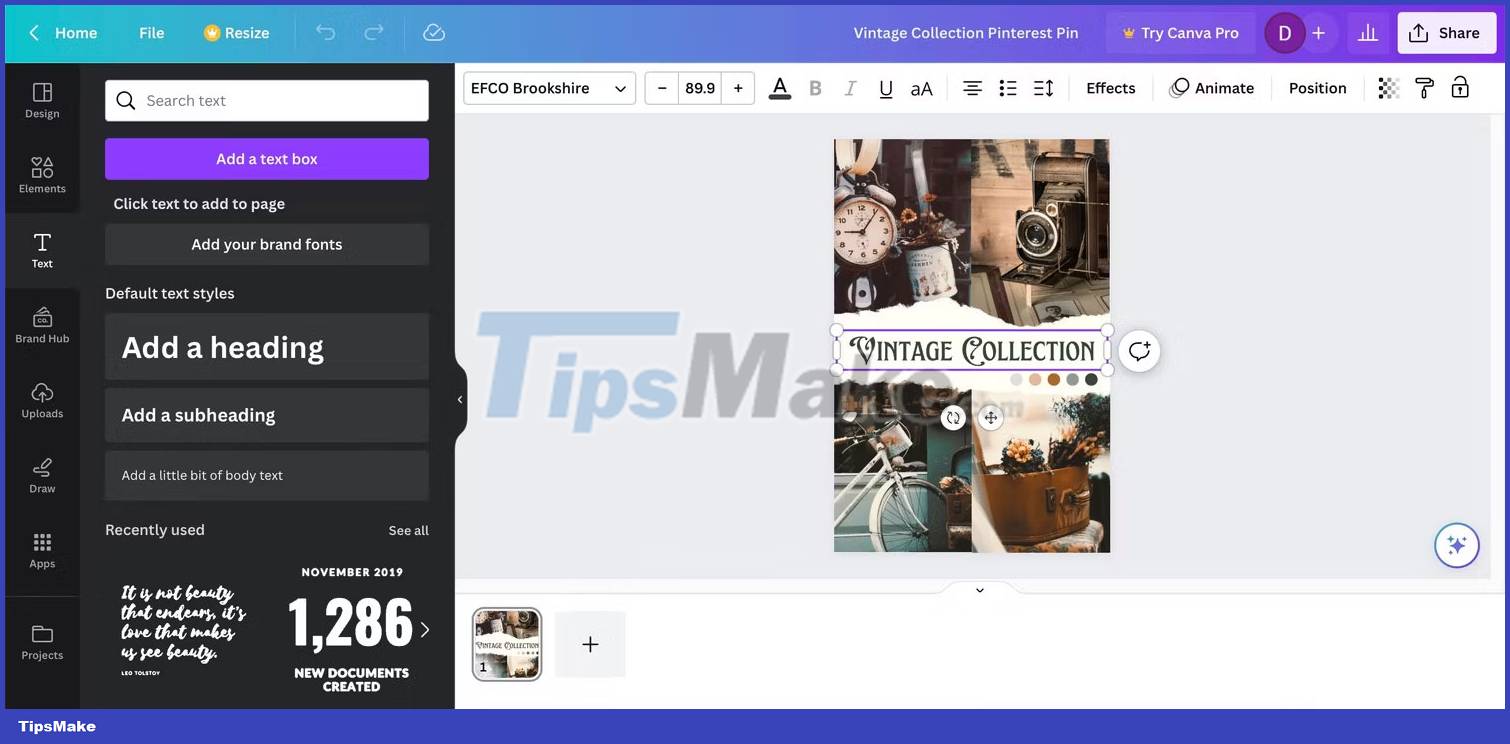The image size is (1510, 744).
Task: Open the Elements panel in the sidebar
Action: 41,174
